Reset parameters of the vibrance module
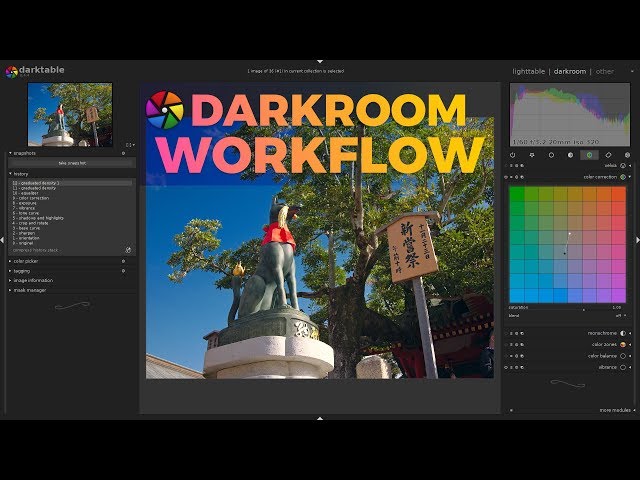Screen dimensions: 640x480 [517, 367]
